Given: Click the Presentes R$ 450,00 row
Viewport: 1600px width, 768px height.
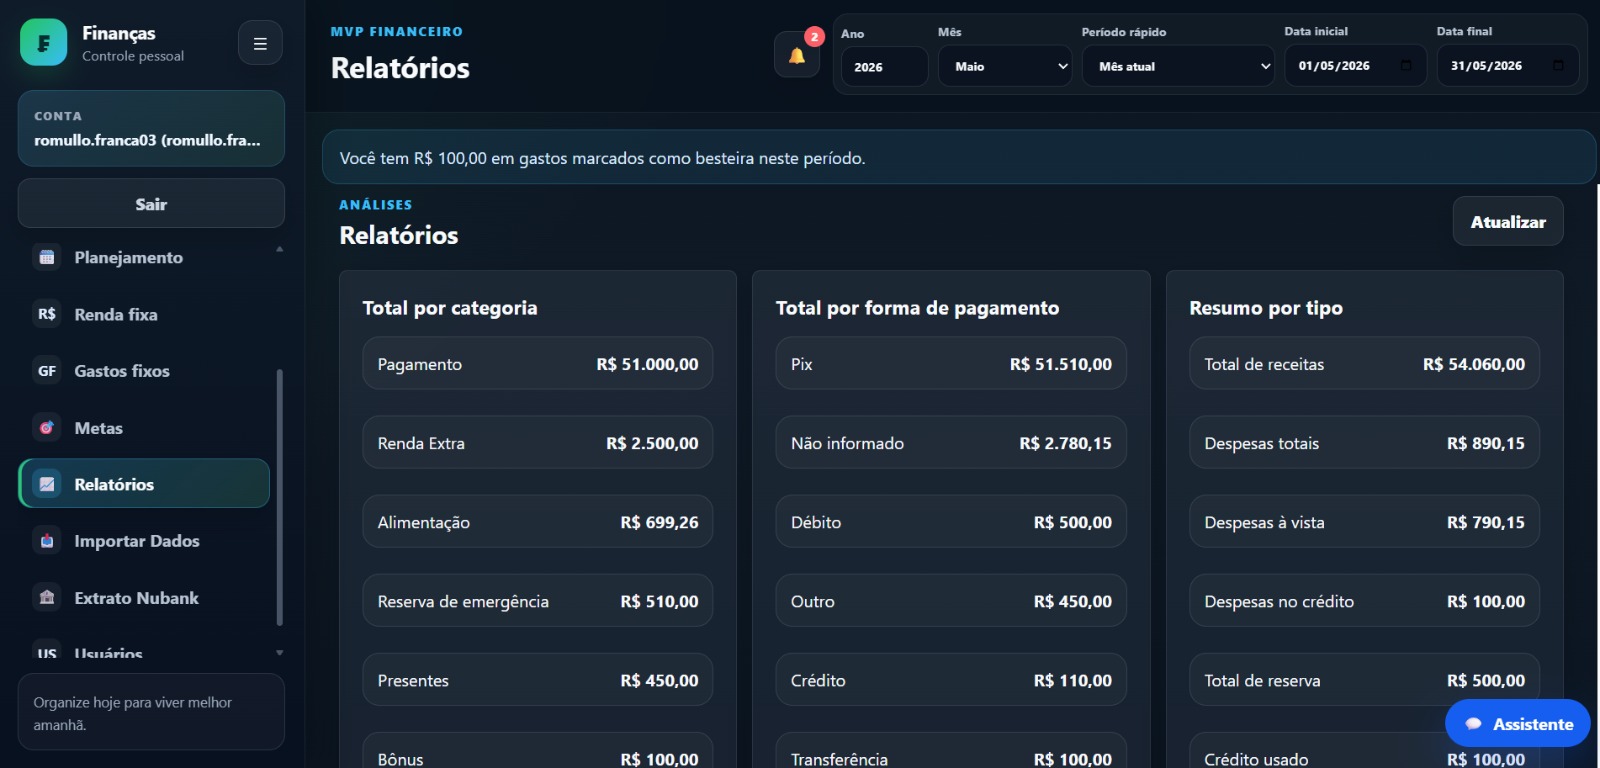Looking at the screenshot, I should [538, 680].
